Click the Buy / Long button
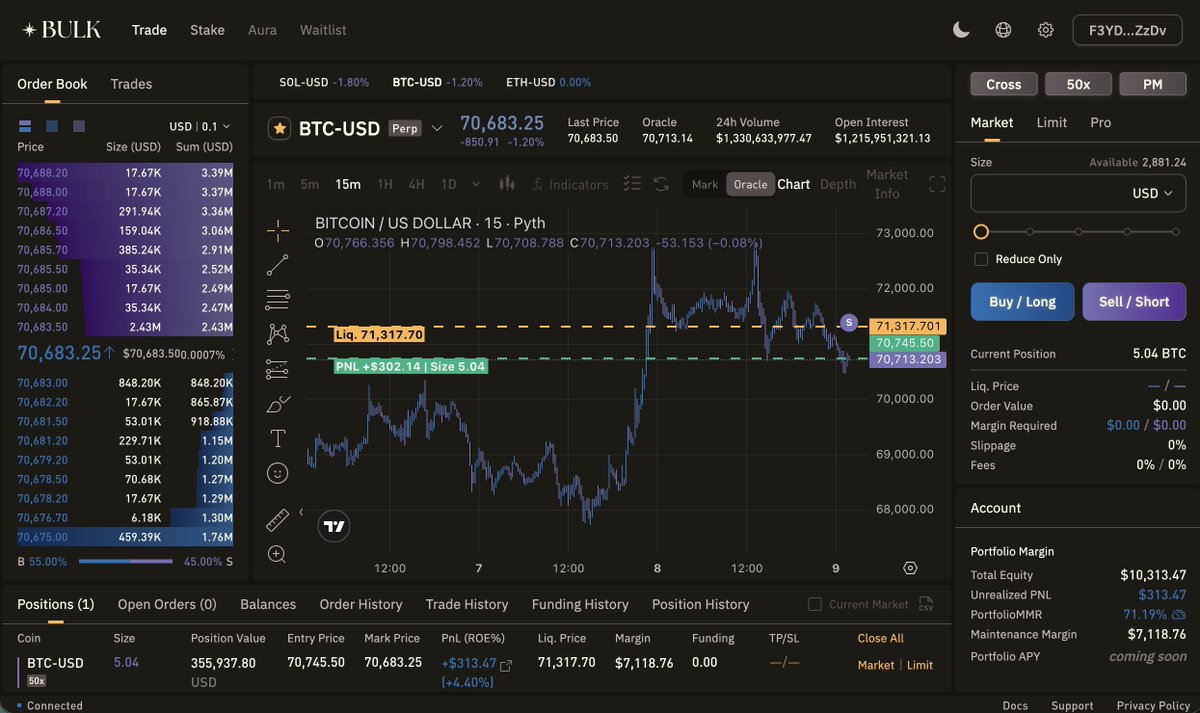The image size is (1200, 713). [1022, 302]
